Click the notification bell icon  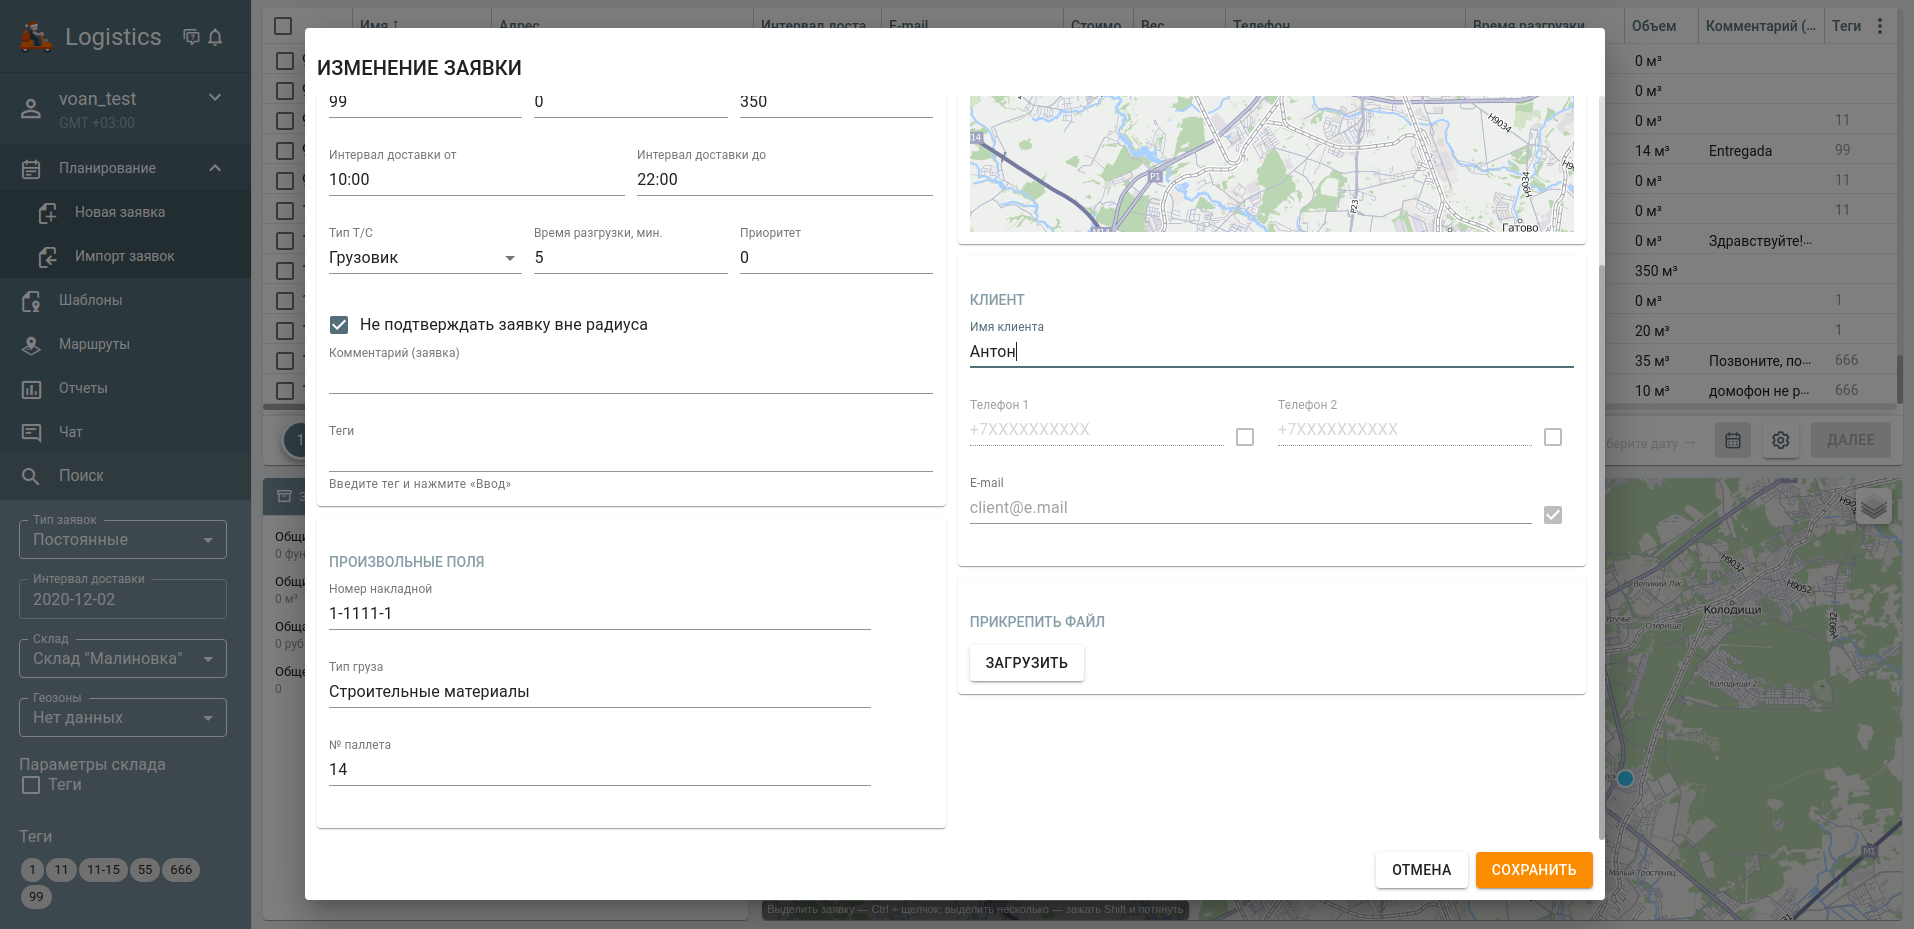point(215,37)
